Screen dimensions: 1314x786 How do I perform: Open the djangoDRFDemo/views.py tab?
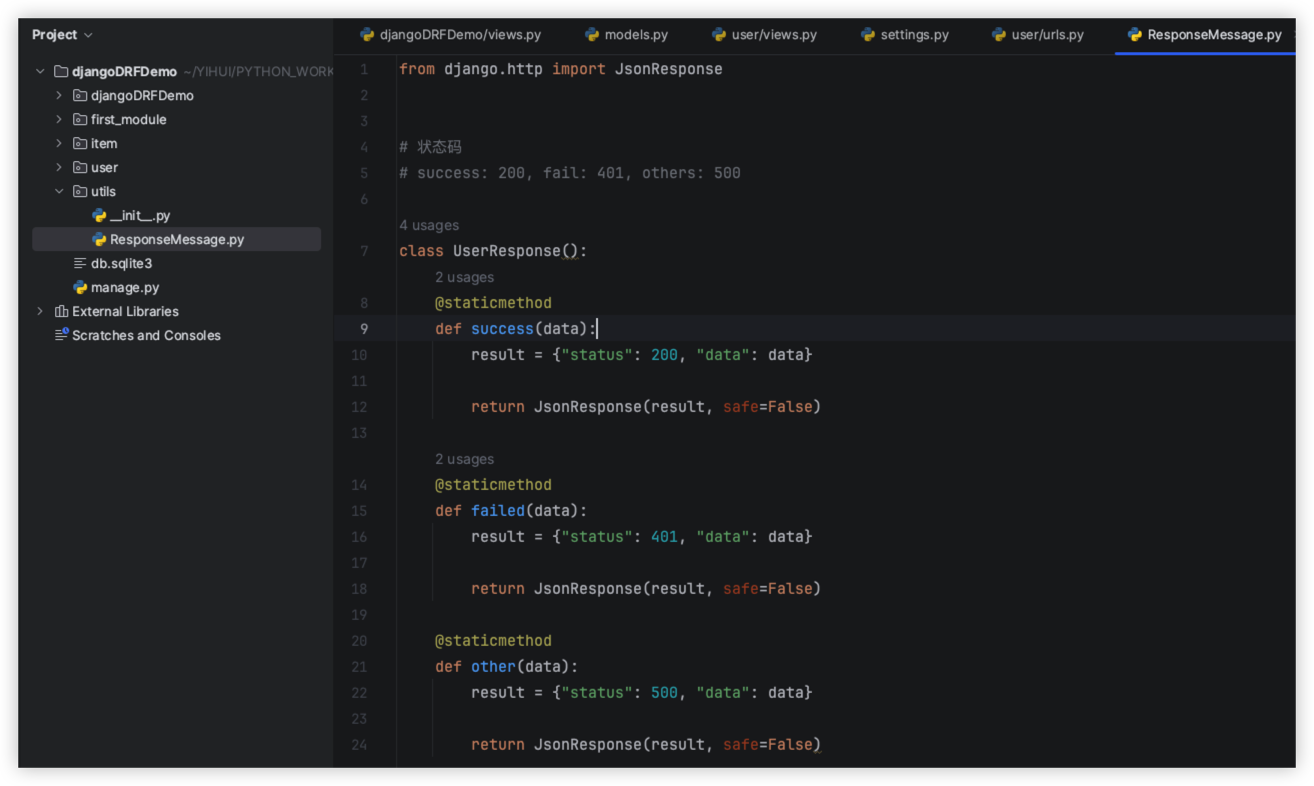click(459, 35)
